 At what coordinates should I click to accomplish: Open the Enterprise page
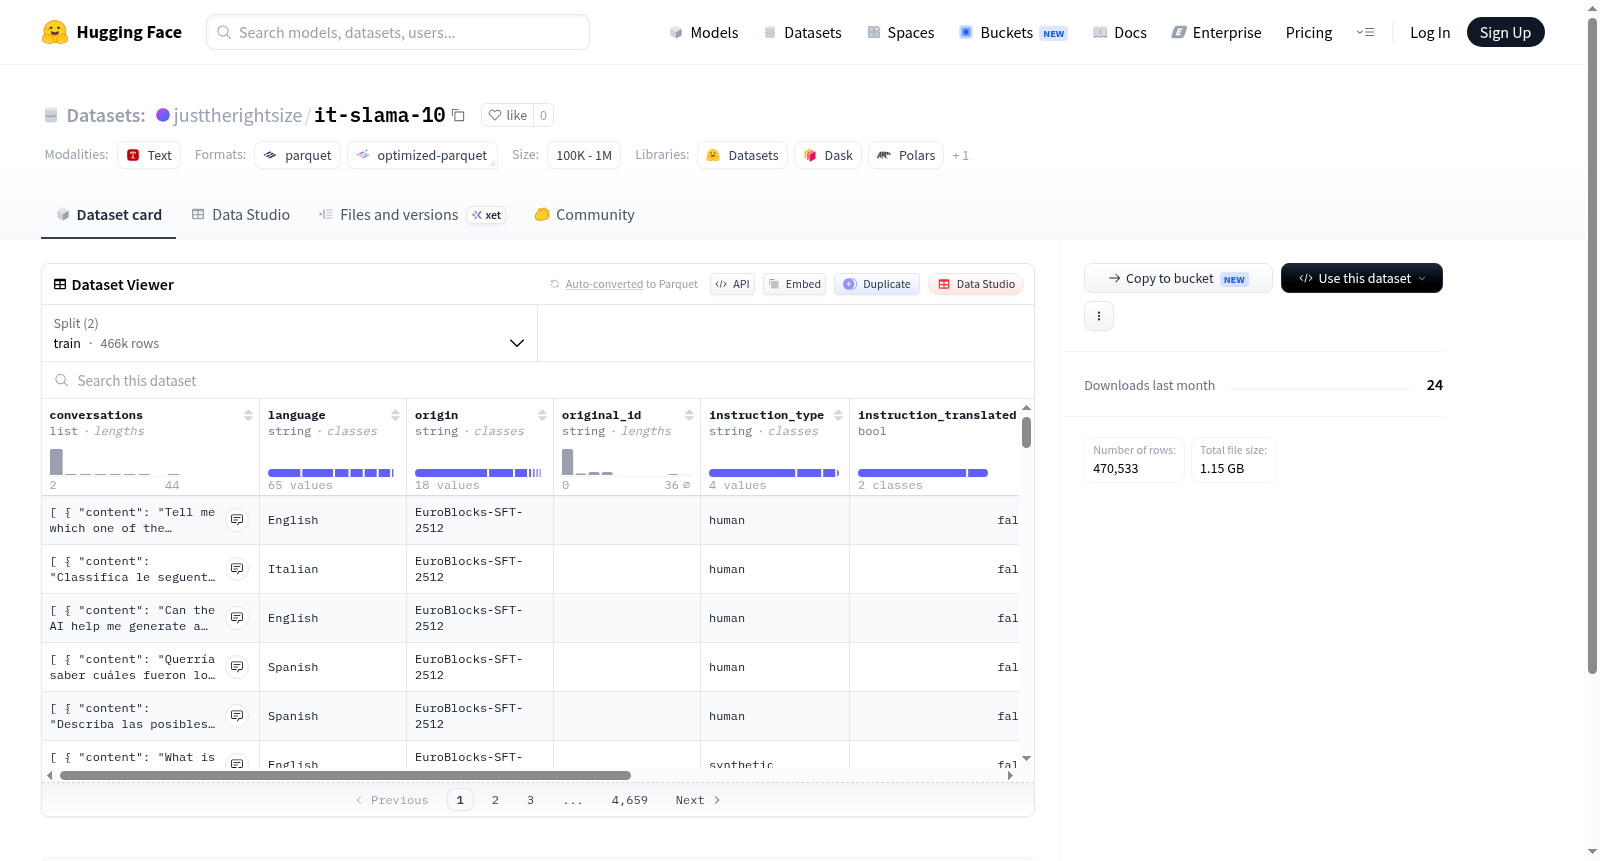pos(1216,32)
